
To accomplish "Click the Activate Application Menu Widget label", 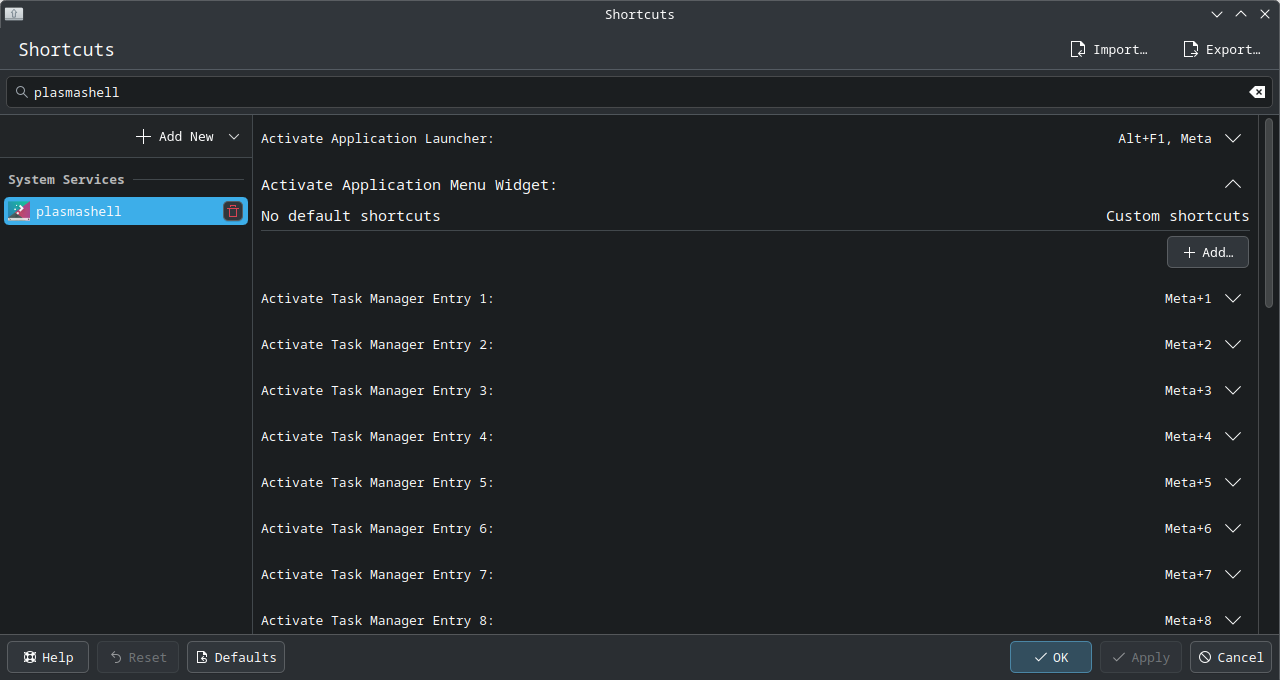I will click(409, 185).
